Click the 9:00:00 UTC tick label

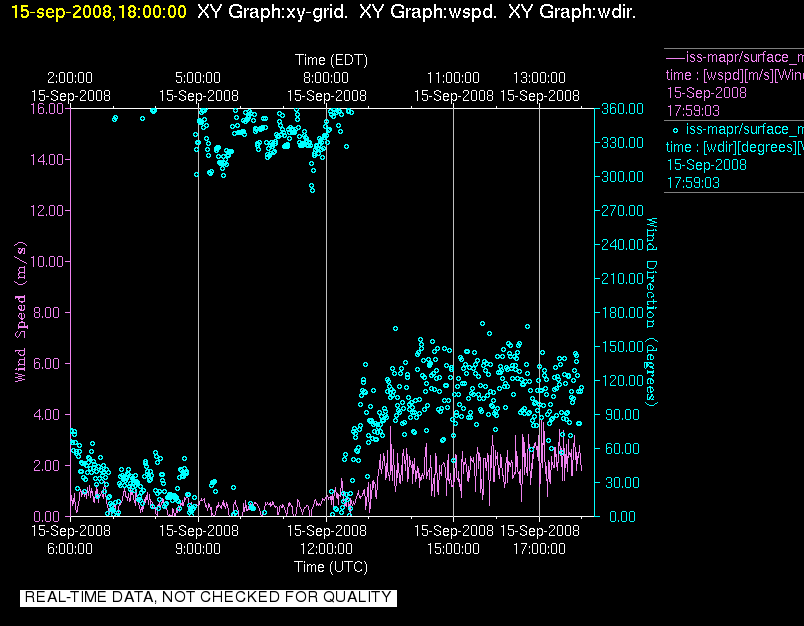pyautogui.click(x=198, y=549)
